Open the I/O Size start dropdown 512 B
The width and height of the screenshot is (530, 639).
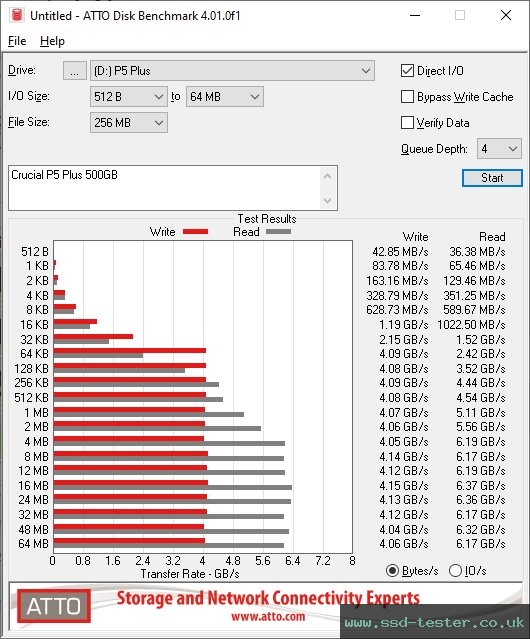[x=128, y=97]
